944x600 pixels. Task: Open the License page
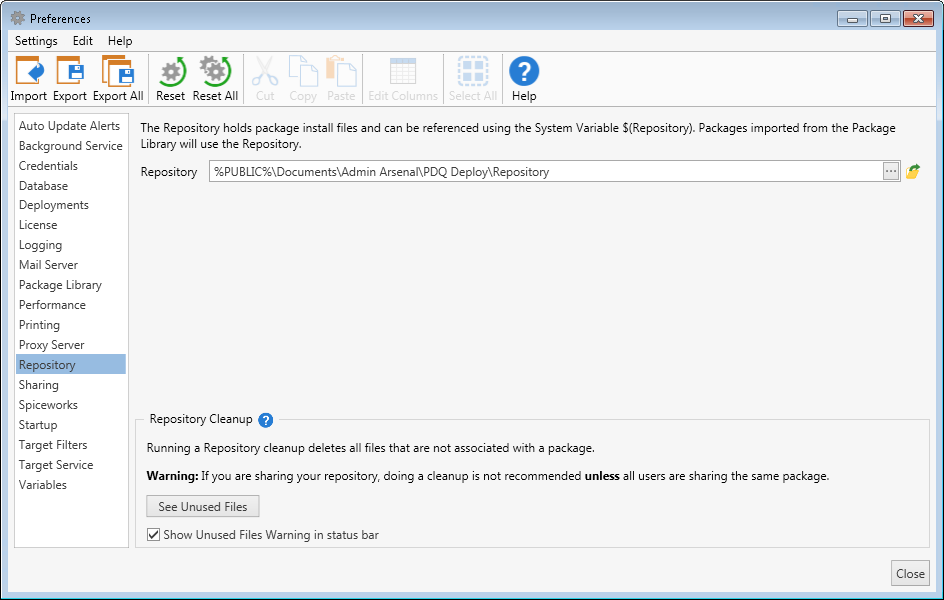pos(71,225)
